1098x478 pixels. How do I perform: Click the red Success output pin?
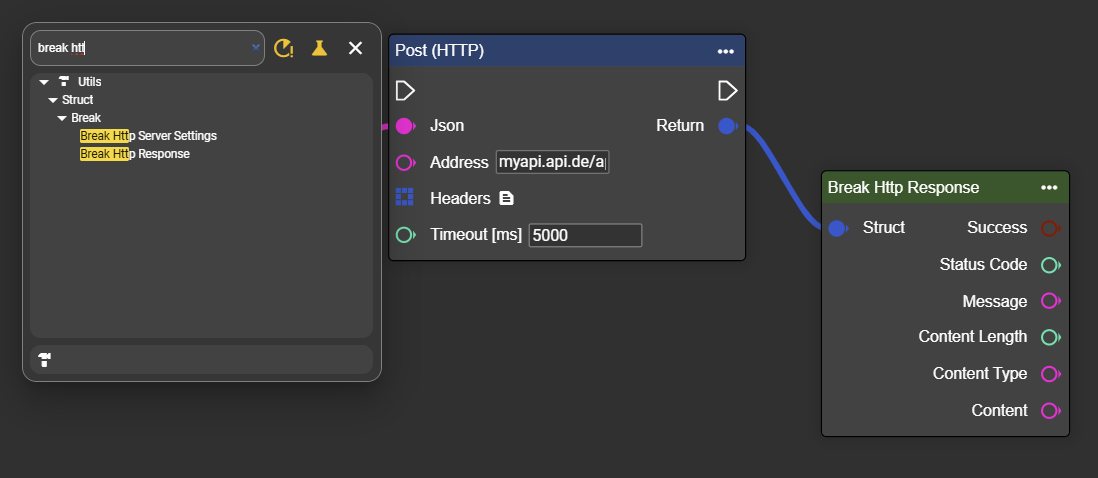[x=1050, y=228]
